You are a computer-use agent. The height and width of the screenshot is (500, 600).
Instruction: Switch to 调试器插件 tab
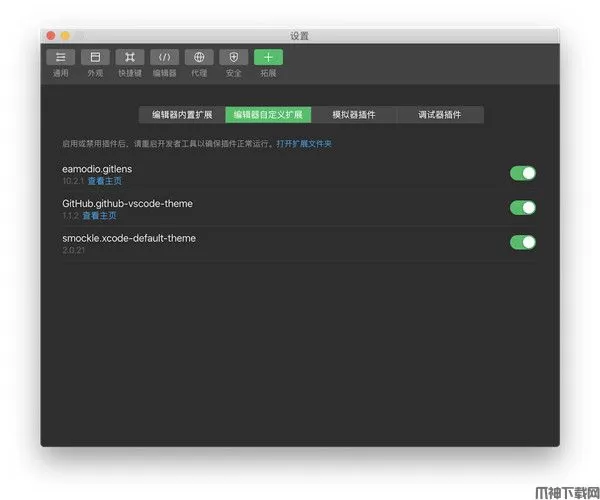pos(440,115)
